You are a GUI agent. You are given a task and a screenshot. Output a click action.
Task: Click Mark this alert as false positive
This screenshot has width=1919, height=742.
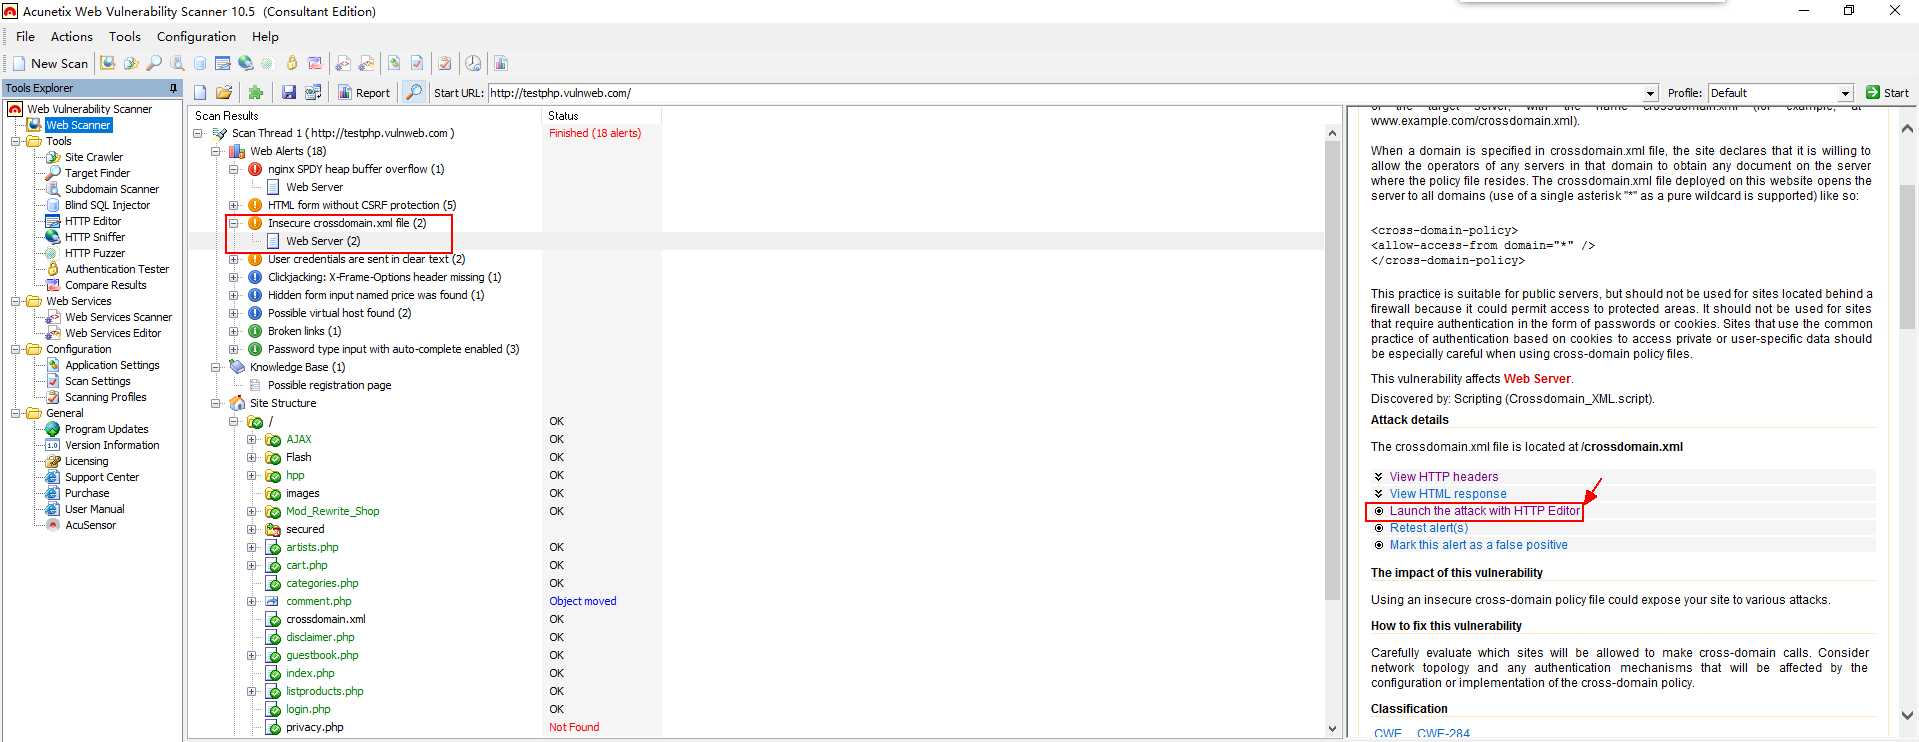click(1478, 545)
